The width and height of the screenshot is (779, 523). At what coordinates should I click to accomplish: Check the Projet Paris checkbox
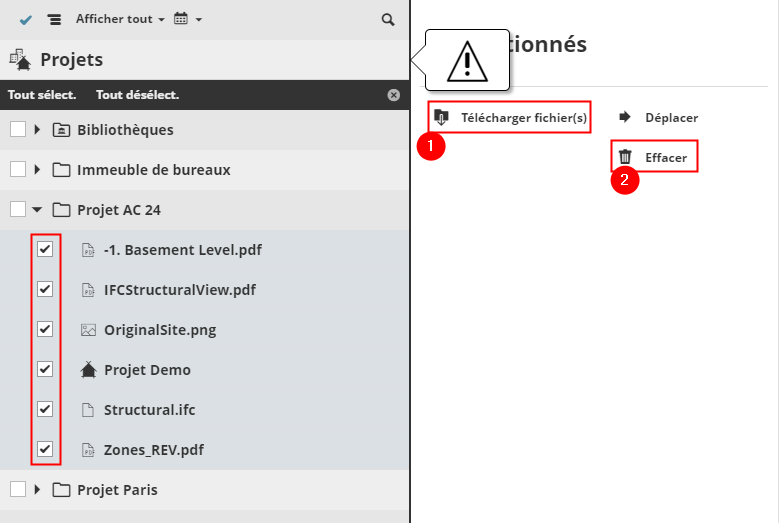click(x=17, y=489)
